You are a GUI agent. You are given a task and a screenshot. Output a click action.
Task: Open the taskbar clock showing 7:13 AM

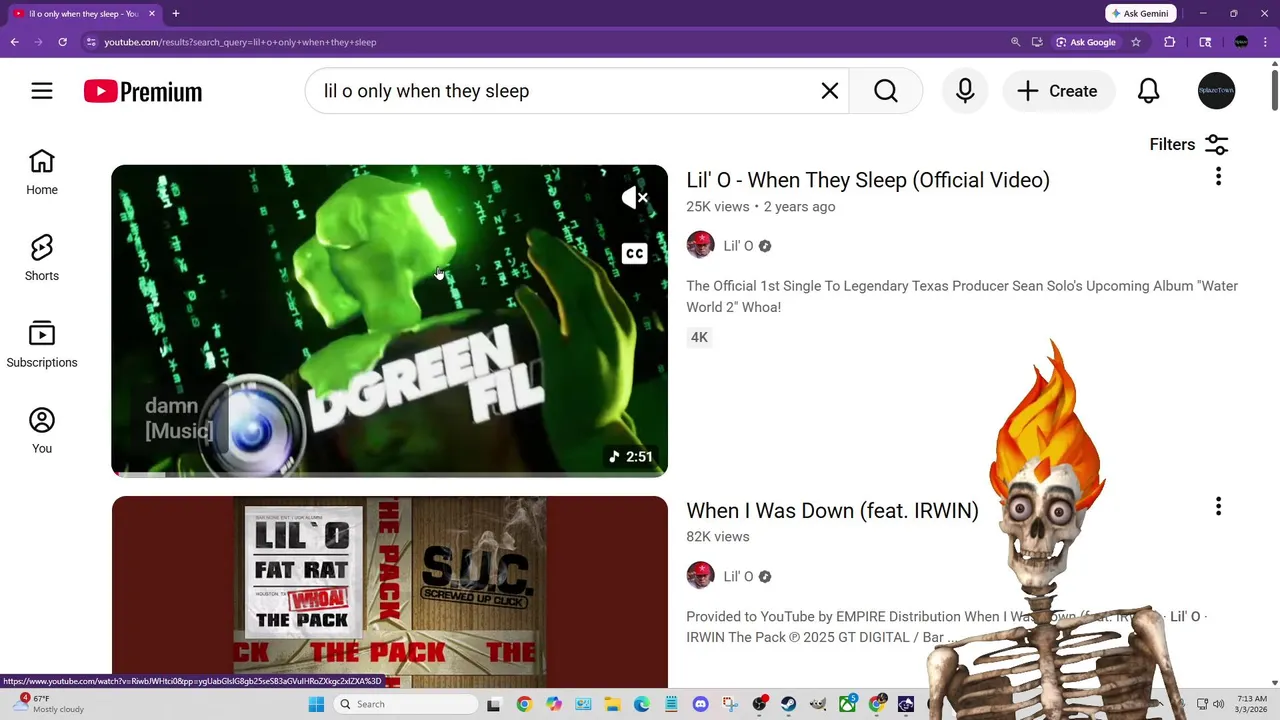pos(1252,704)
